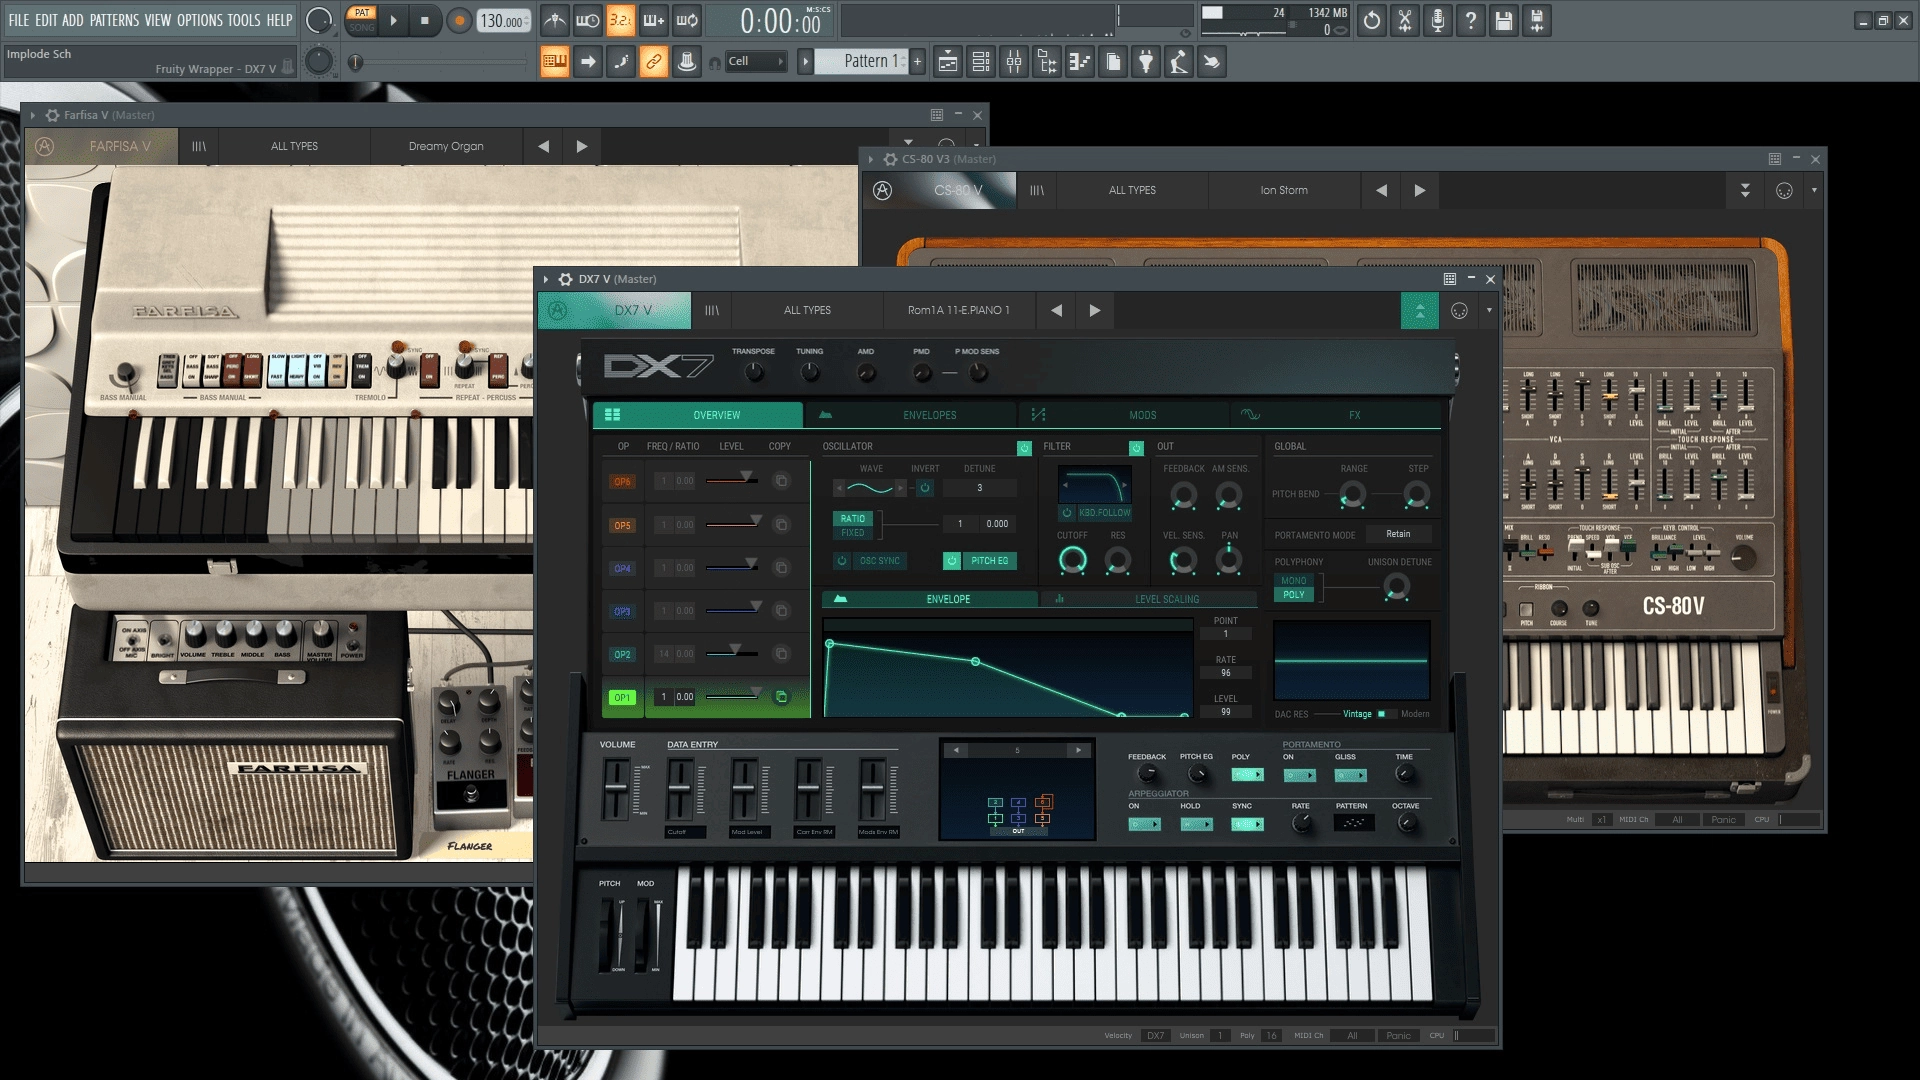This screenshot has height=1080, width=1920.
Task: Open the Ion Storm preset name in CS-80 V
Action: pyautogui.click(x=1284, y=190)
